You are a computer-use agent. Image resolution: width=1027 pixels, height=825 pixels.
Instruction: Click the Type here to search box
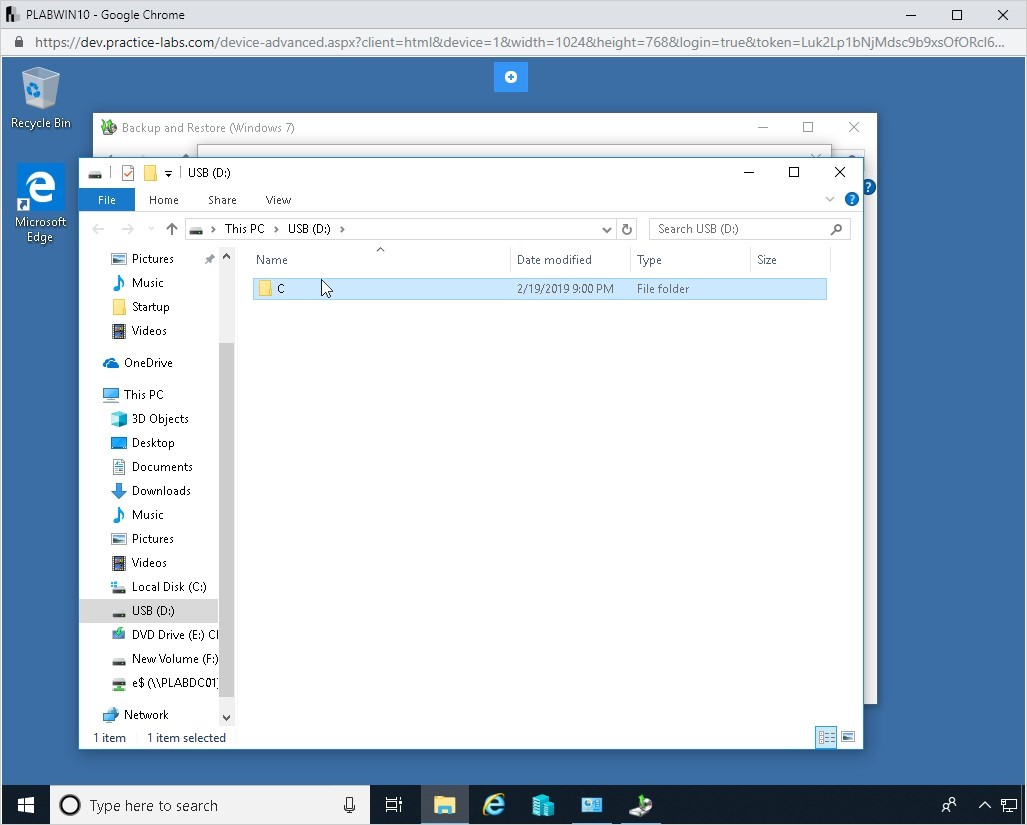click(x=210, y=805)
